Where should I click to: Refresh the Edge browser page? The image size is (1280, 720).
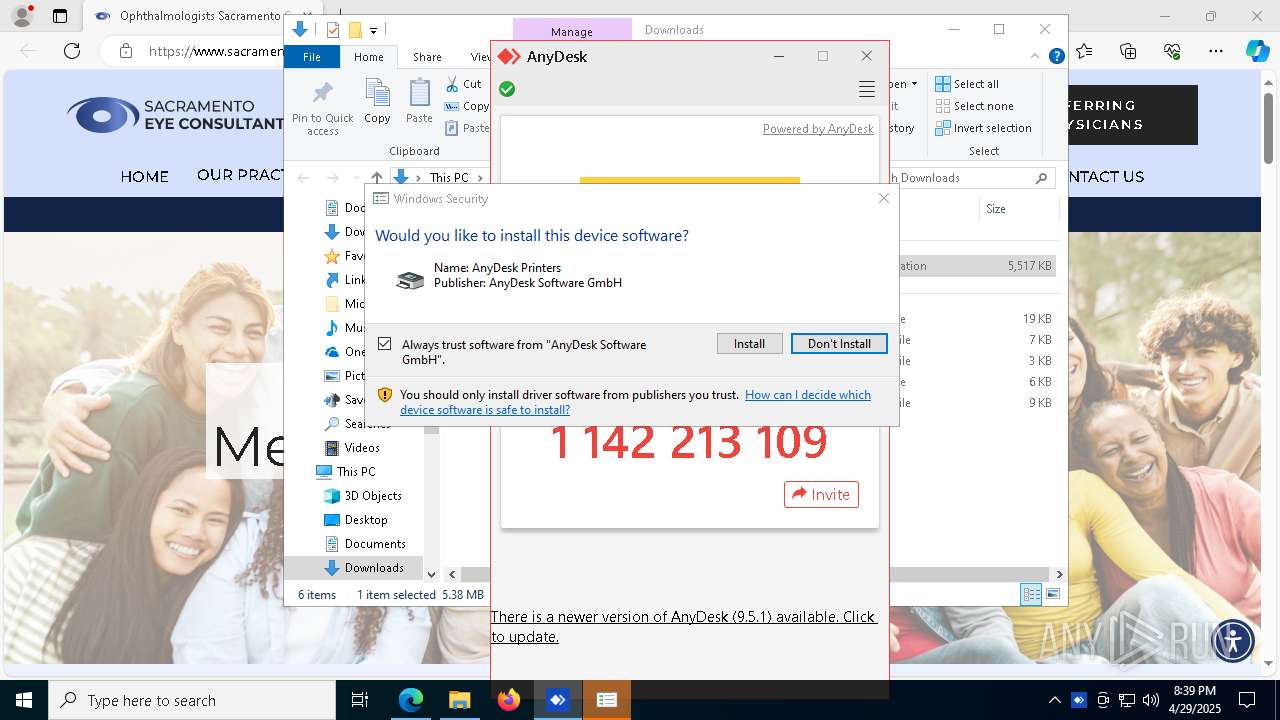(72, 51)
